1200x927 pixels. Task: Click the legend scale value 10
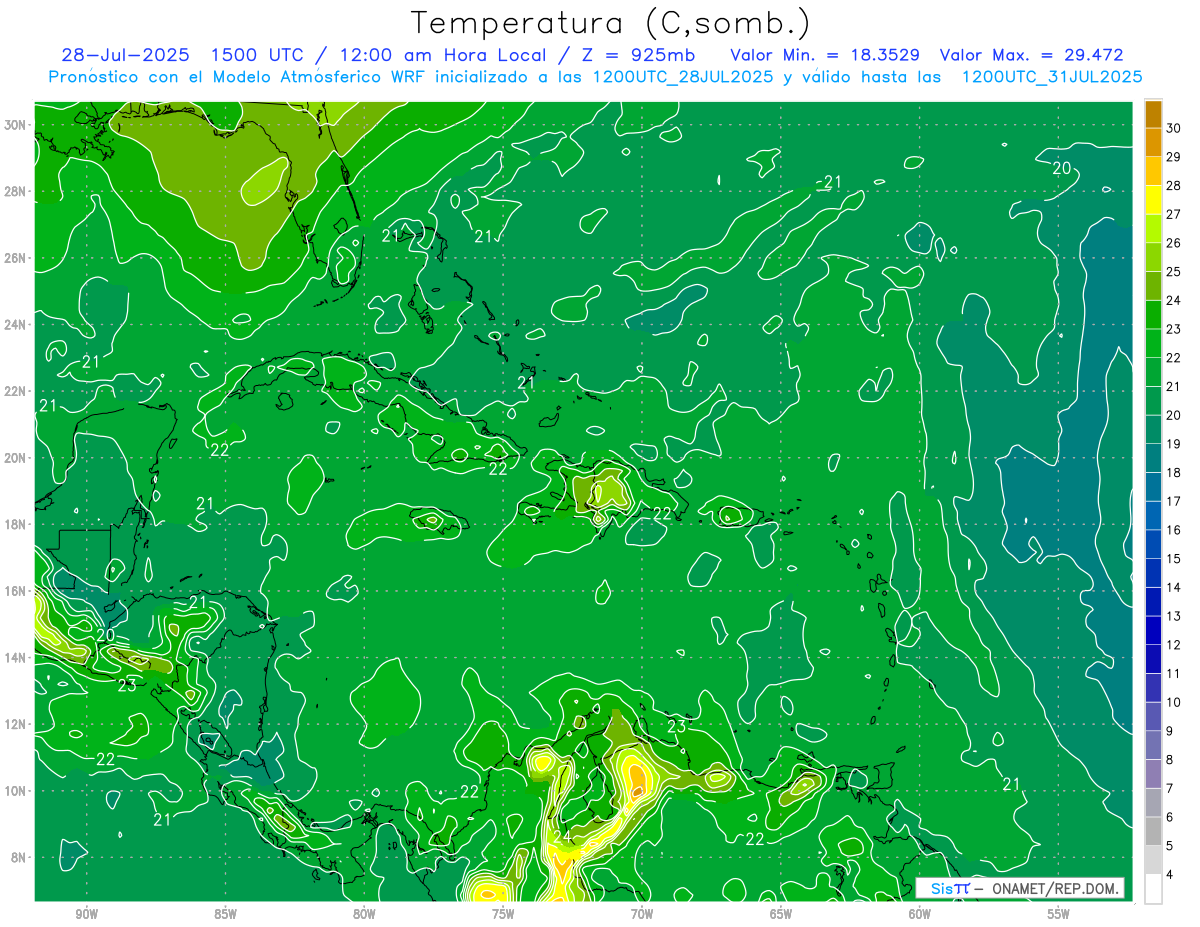pos(1174,703)
